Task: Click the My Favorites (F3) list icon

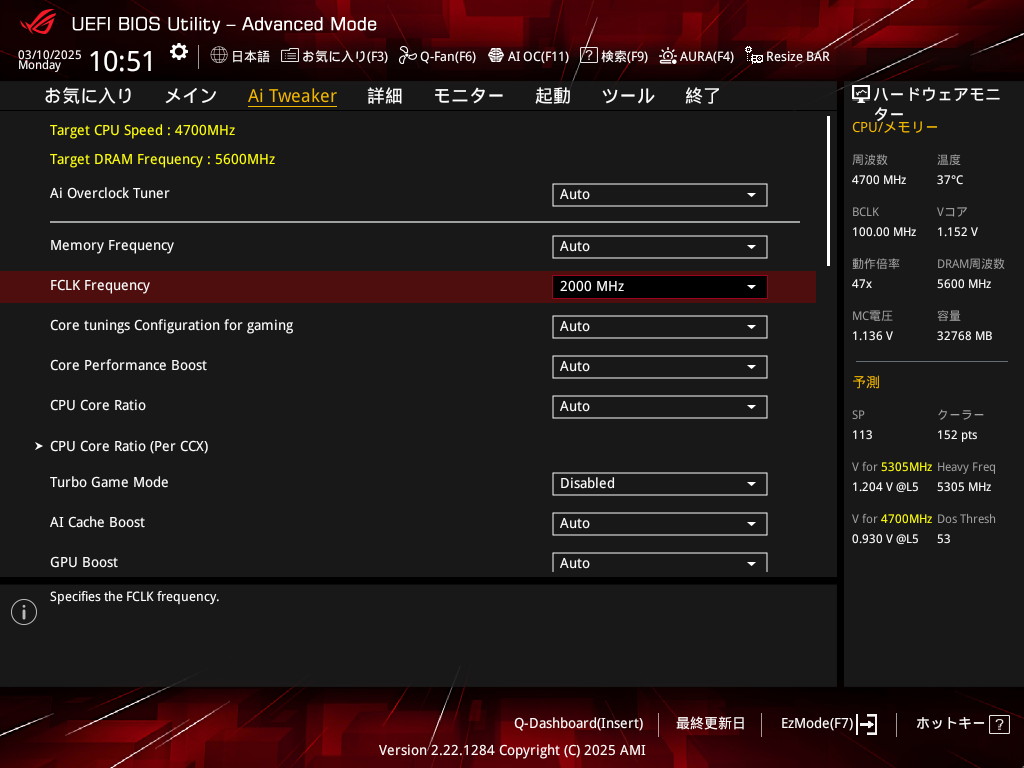Action: [290, 56]
